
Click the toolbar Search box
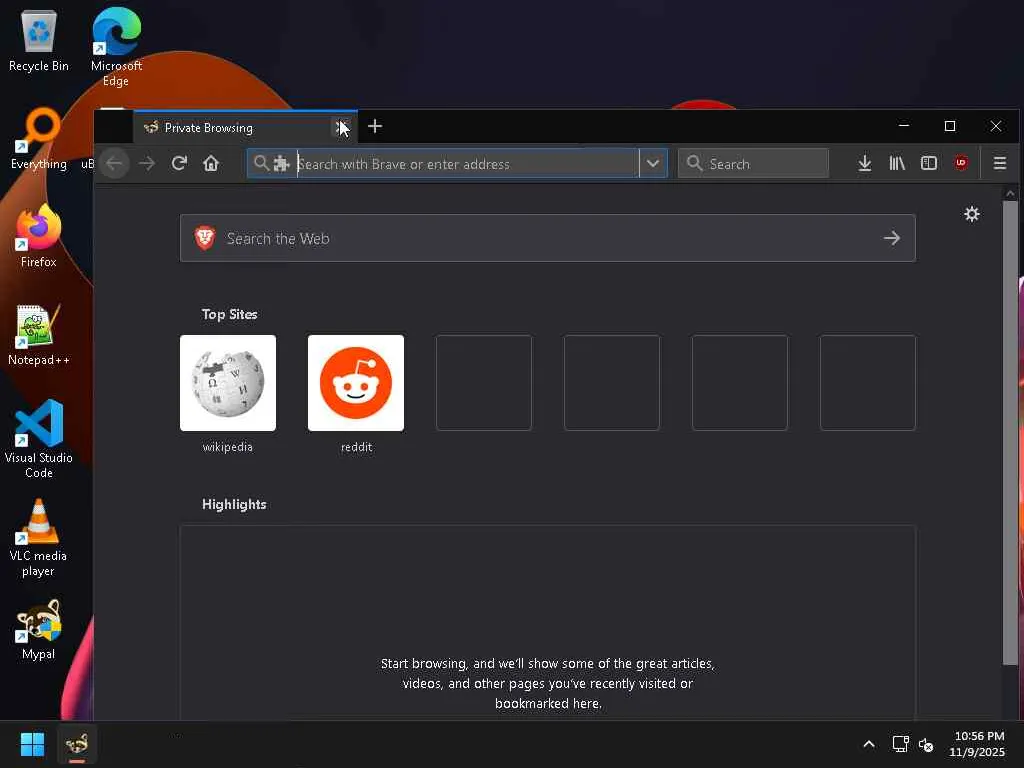(754, 163)
